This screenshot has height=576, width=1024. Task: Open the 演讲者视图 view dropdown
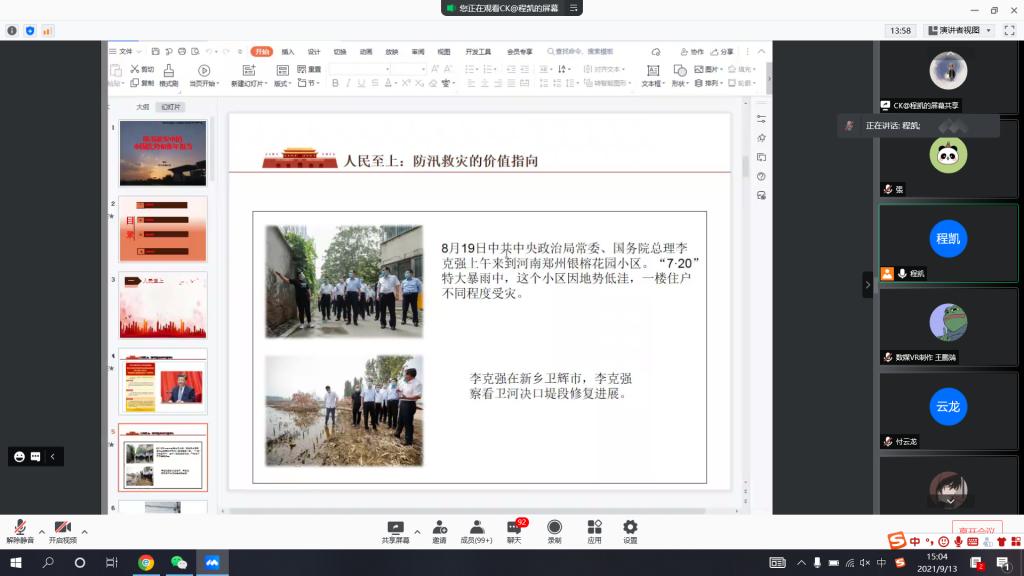959,31
